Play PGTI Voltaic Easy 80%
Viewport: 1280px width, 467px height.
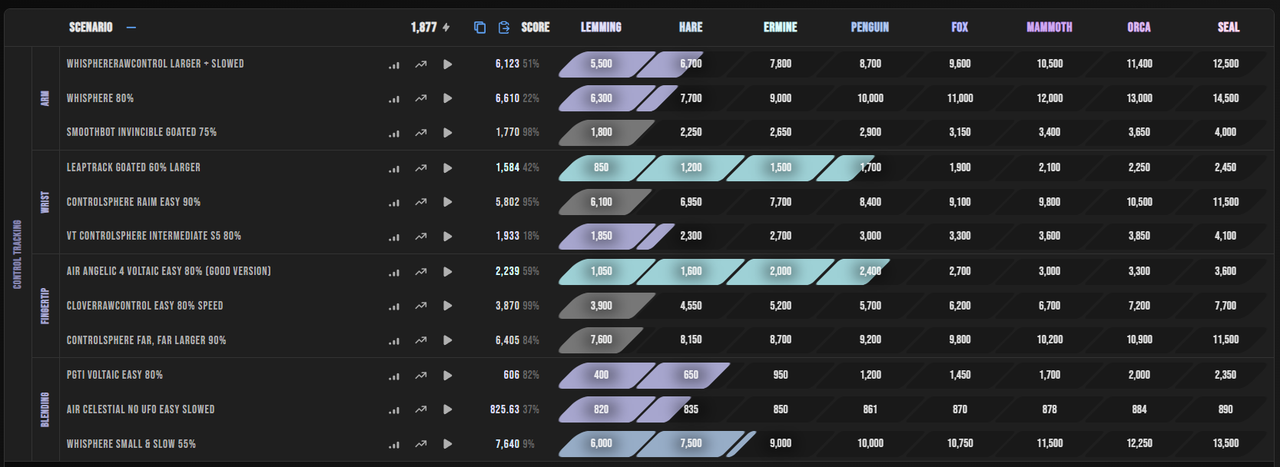(448, 375)
